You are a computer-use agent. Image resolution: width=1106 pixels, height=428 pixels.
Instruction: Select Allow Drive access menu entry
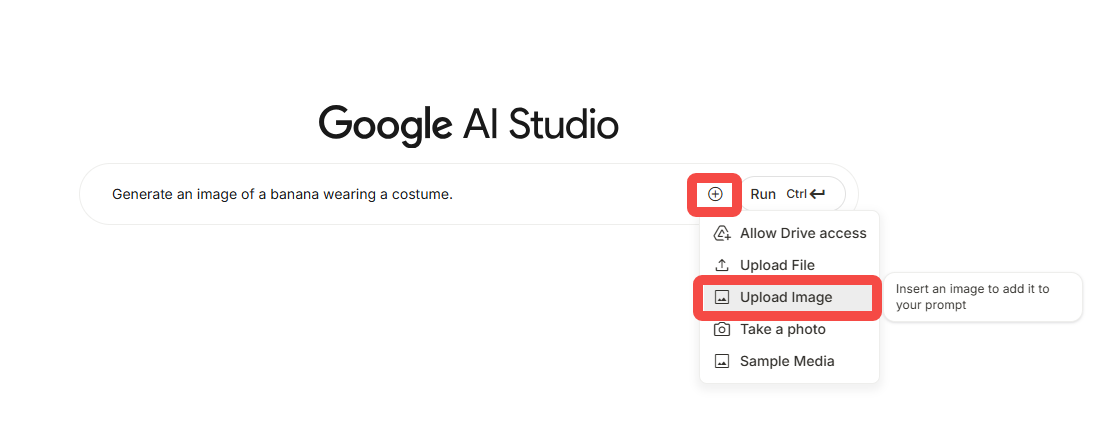click(789, 233)
